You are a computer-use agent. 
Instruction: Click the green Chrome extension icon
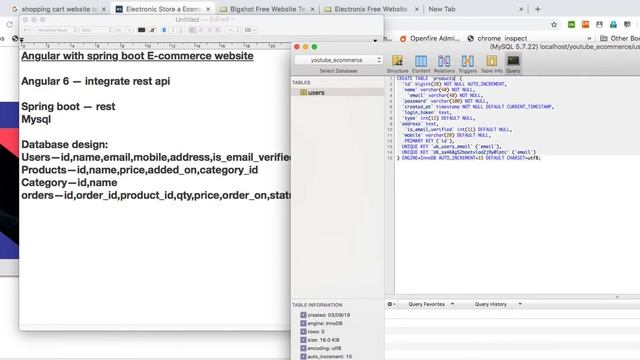point(571,24)
